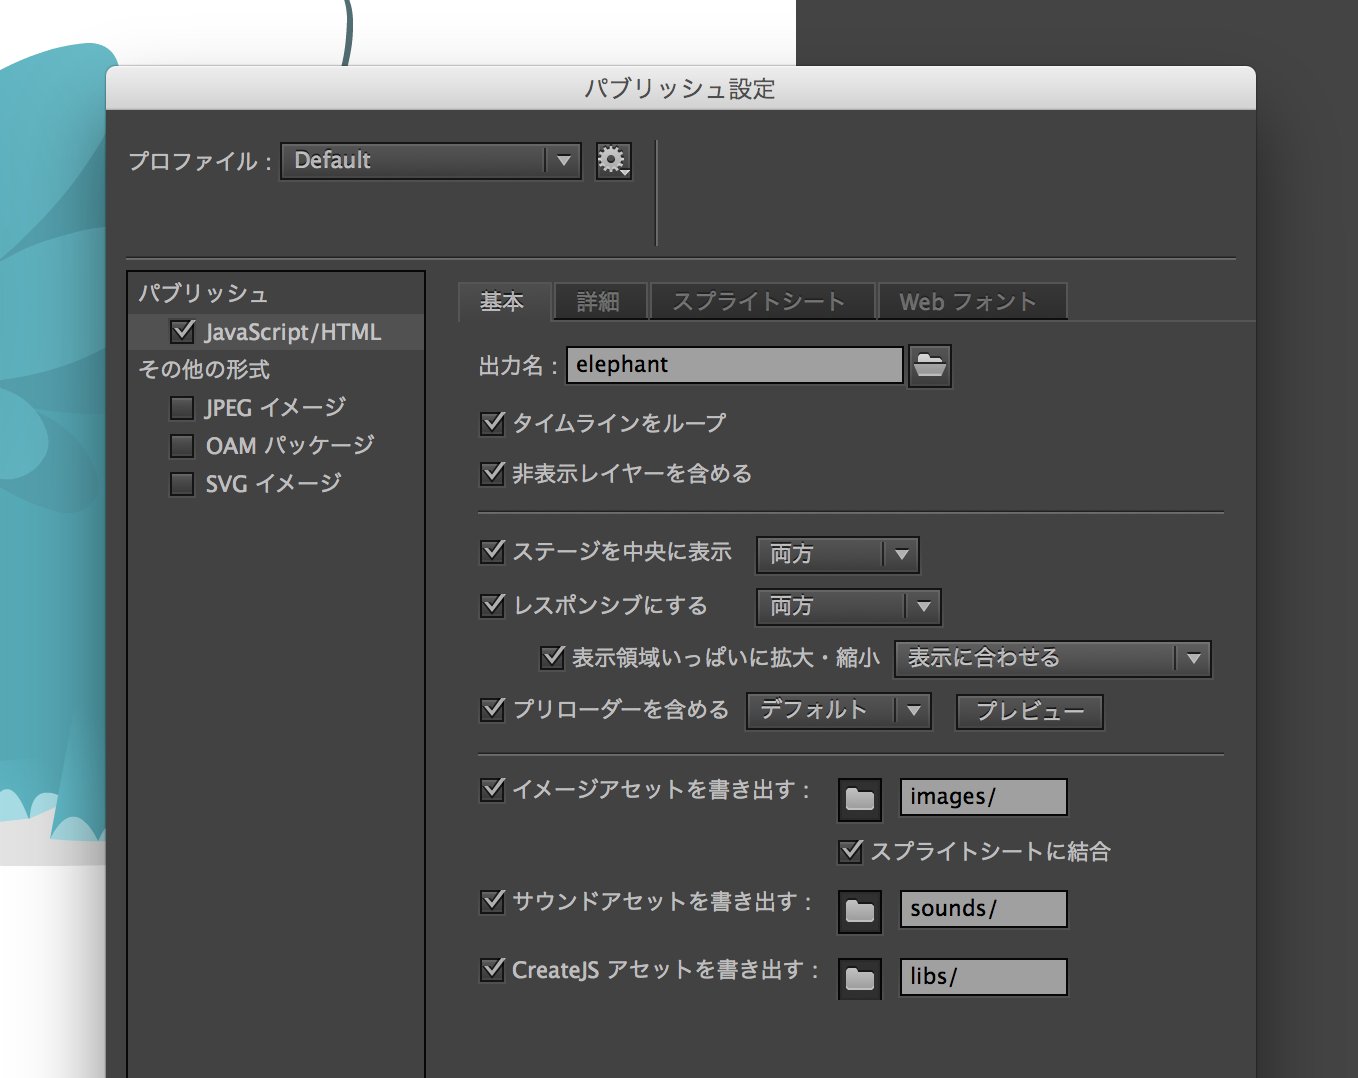Enable SVG イメージ format checkbox
Image resolution: width=1358 pixels, height=1078 pixels.
(182, 484)
